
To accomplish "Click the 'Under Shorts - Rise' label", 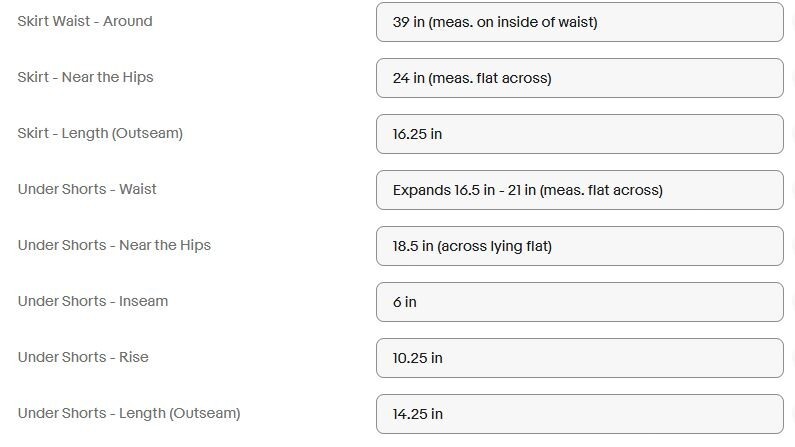I will pos(83,357).
